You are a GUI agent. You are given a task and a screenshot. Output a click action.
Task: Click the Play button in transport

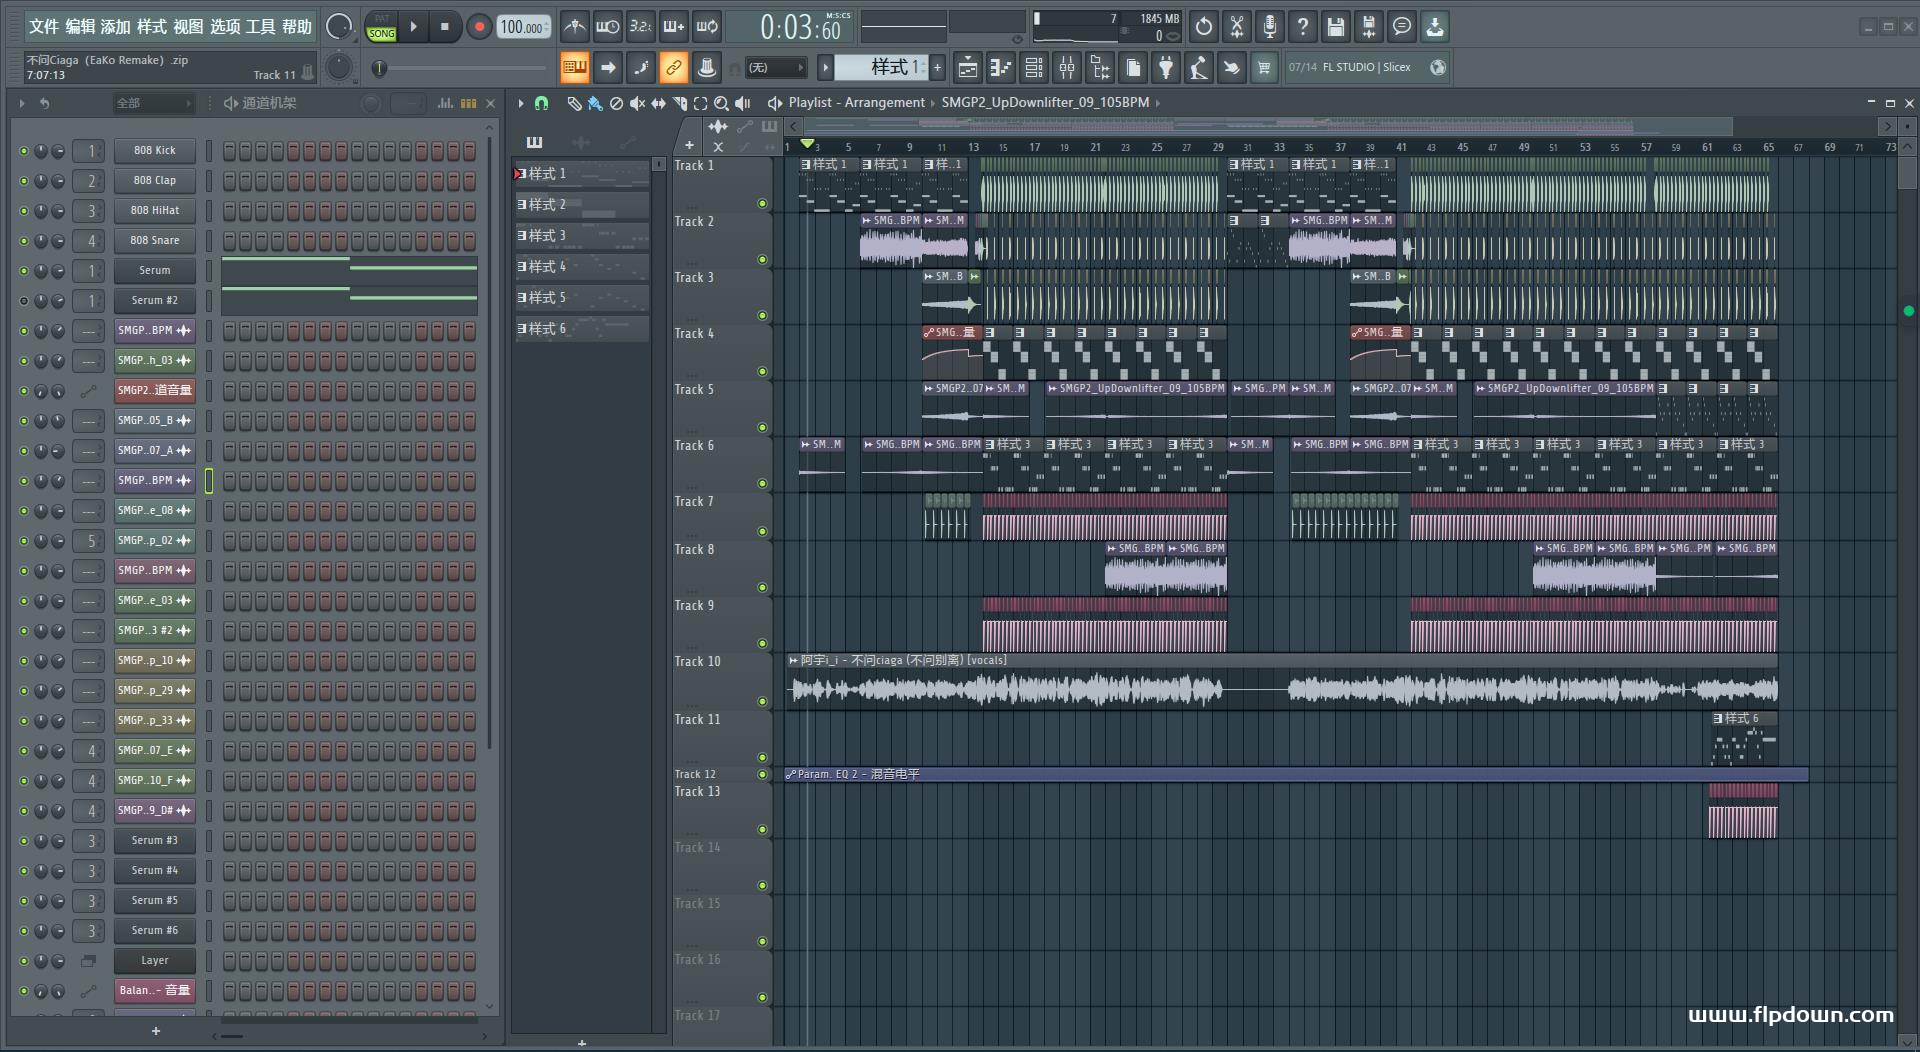point(413,27)
